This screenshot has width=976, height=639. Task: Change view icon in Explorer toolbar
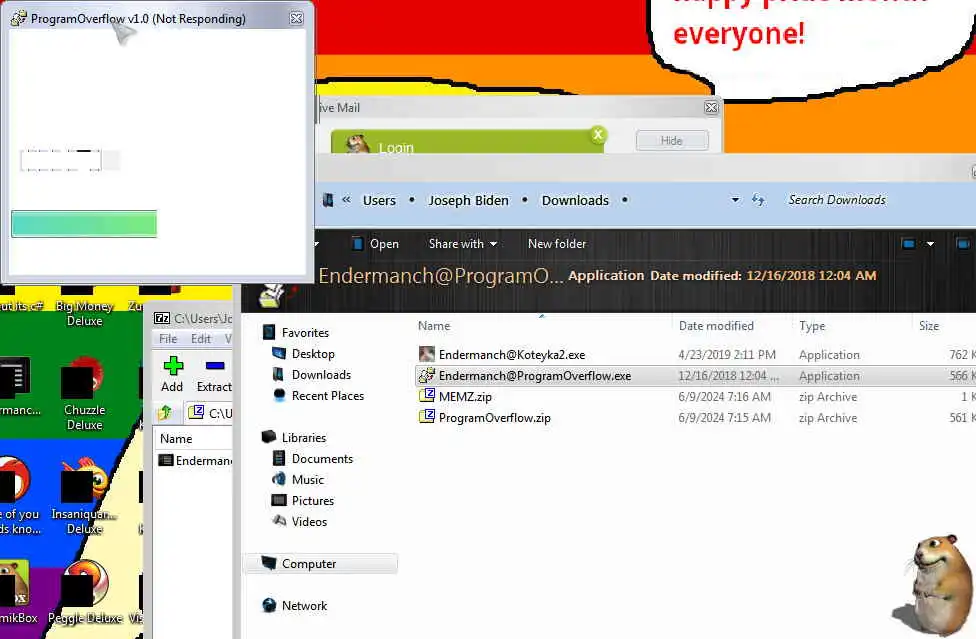pyautogui.click(x=909, y=244)
